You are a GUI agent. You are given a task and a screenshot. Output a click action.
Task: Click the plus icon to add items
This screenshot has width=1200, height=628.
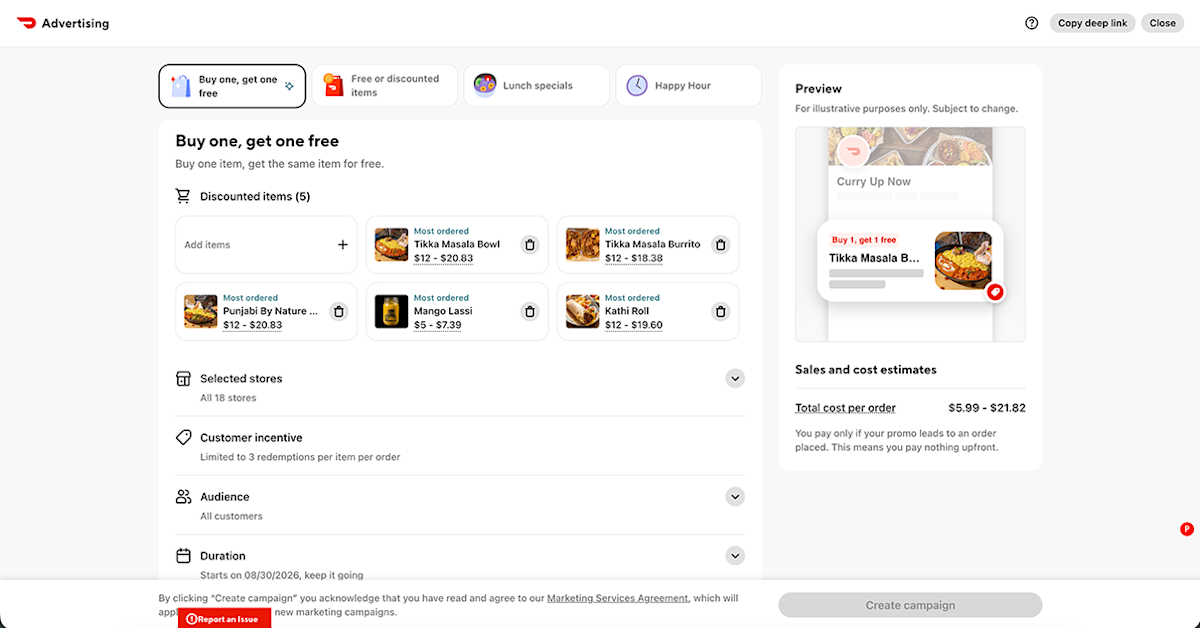343,245
